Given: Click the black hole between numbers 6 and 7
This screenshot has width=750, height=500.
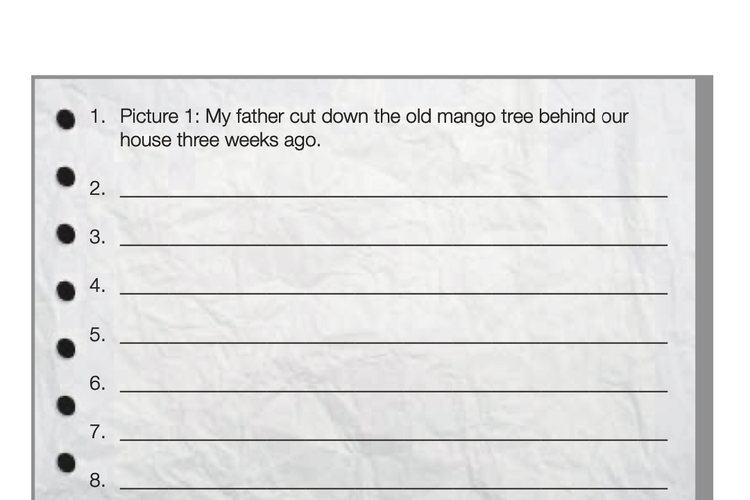Looking at the screenshot, I should [x=66, y=406].
